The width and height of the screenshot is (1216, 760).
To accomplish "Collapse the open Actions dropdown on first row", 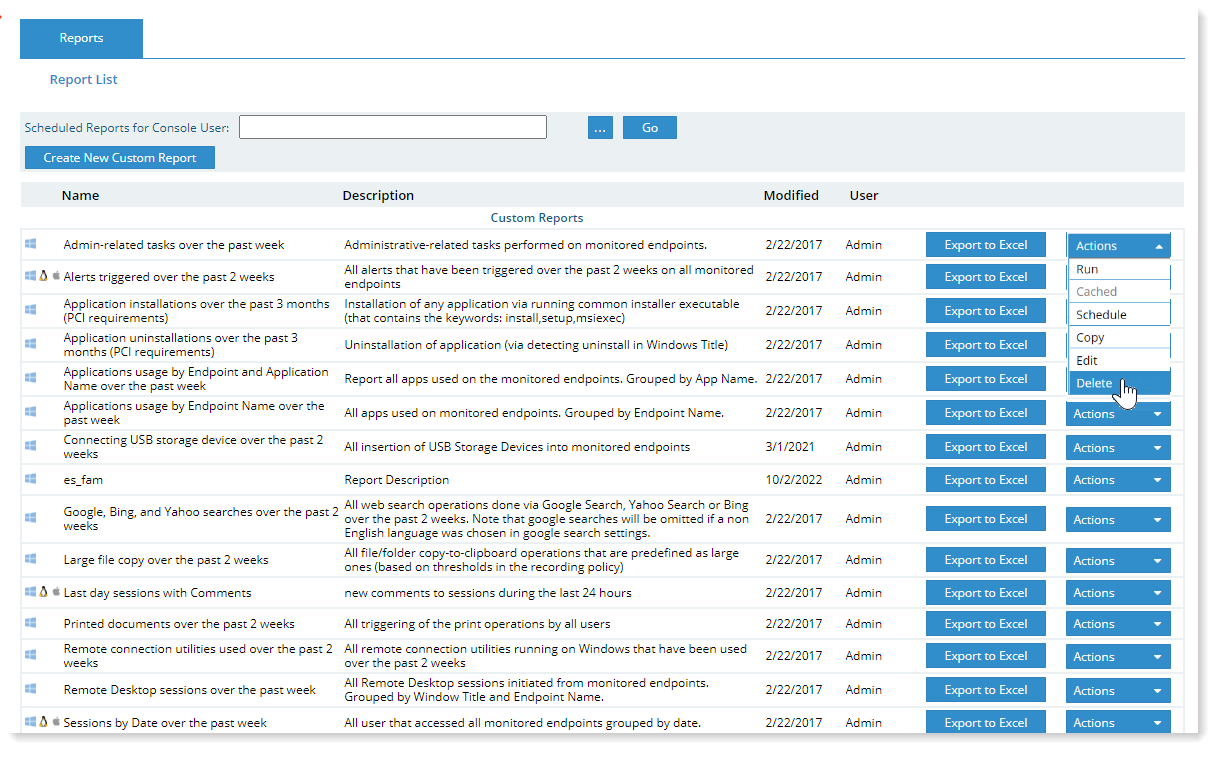I will [x=1117, y=246].
